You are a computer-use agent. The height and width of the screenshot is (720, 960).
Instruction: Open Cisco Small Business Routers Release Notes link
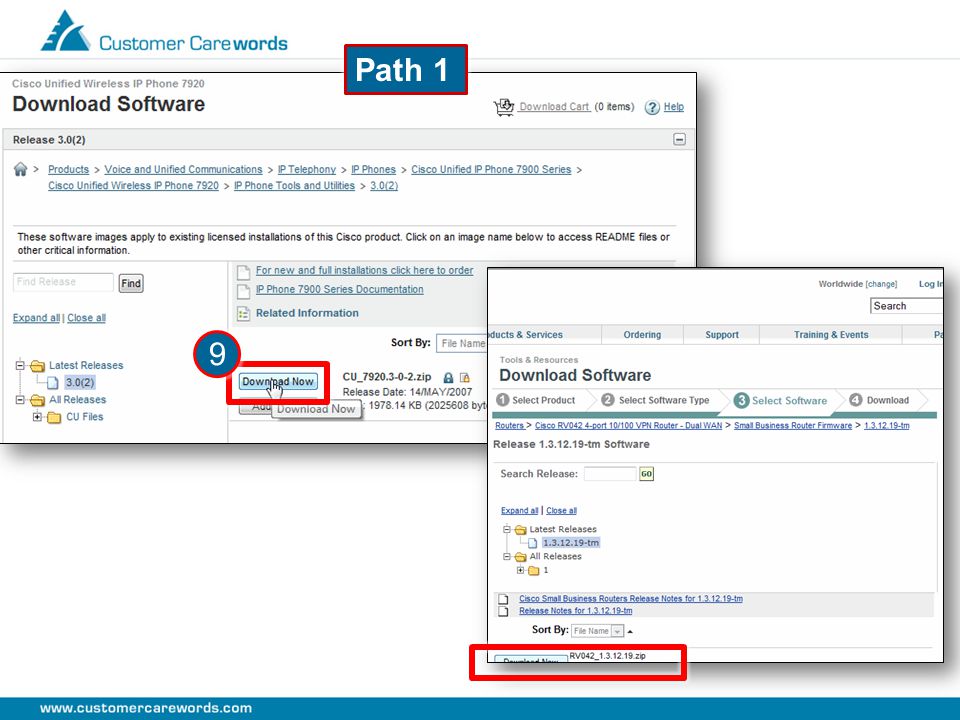(631, 599)
